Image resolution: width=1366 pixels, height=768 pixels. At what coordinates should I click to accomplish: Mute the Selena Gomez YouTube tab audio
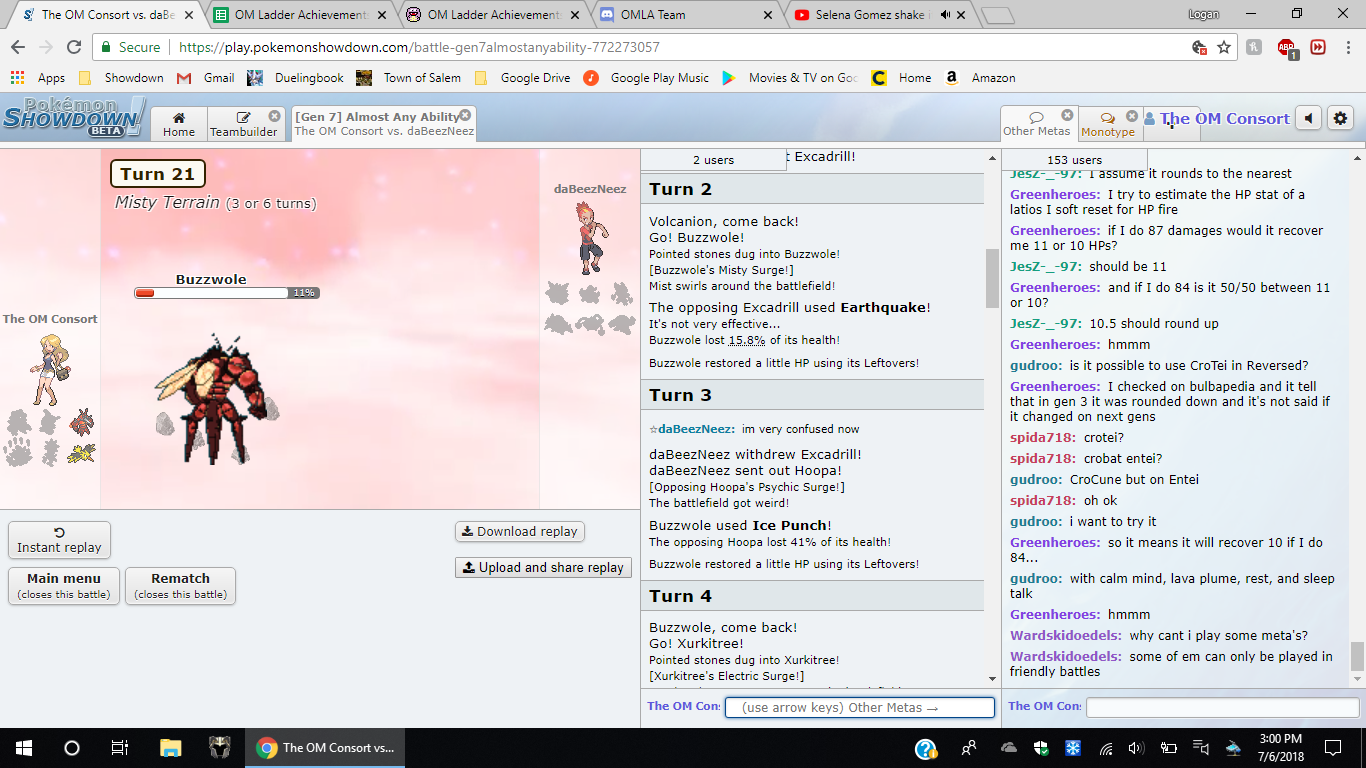pos(945,15)
